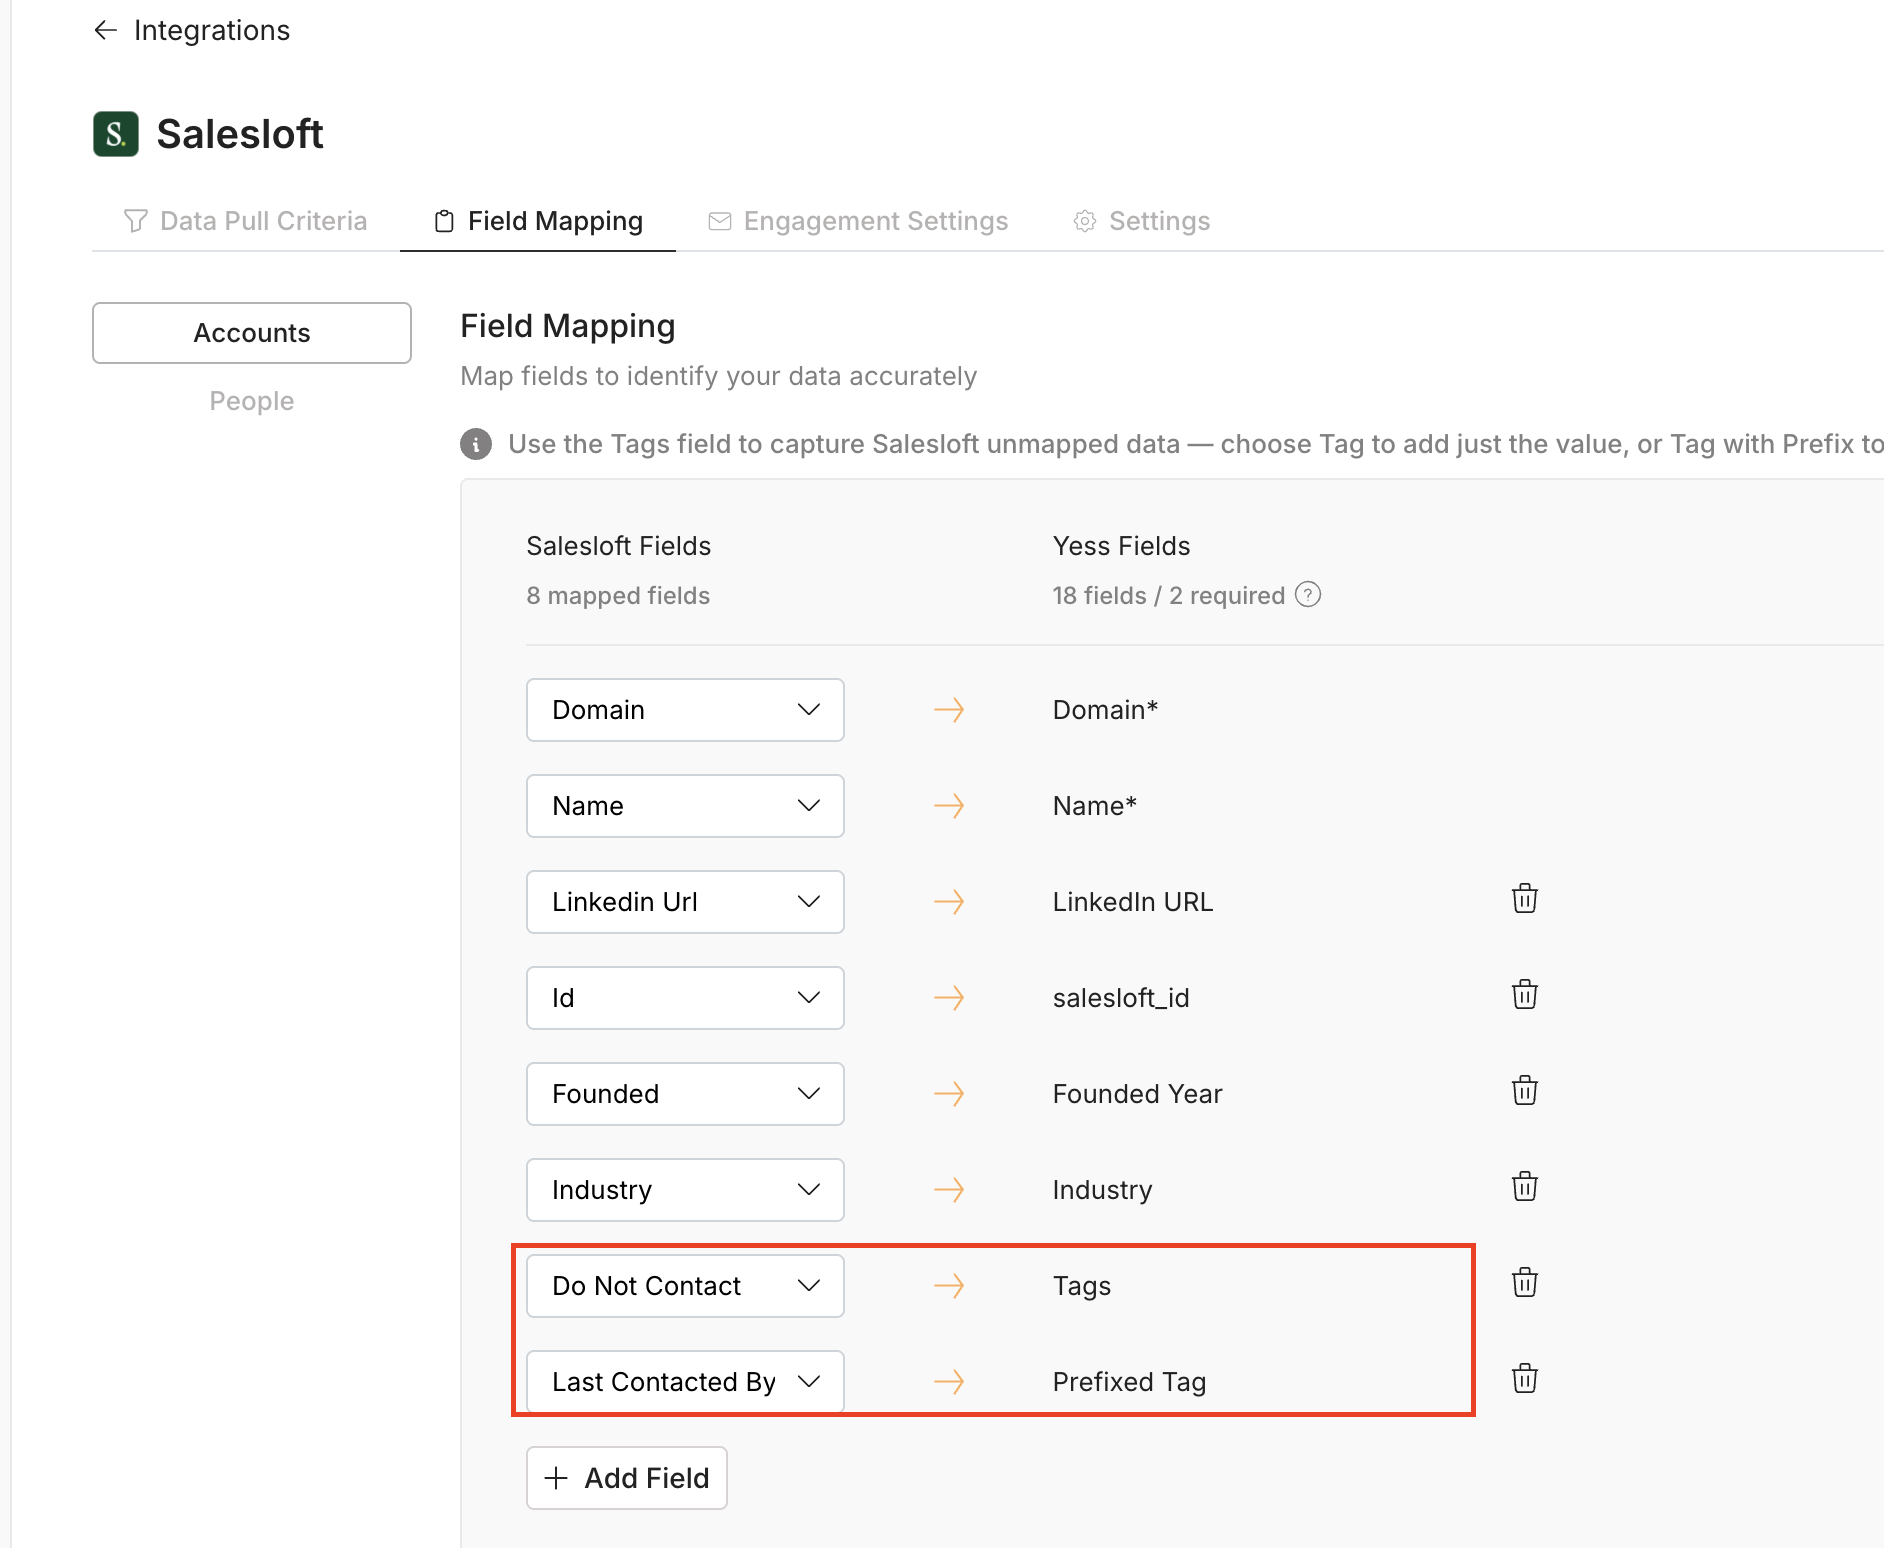Click the Yess Fields column header

pyautogui.click(x=1122, y=546)
